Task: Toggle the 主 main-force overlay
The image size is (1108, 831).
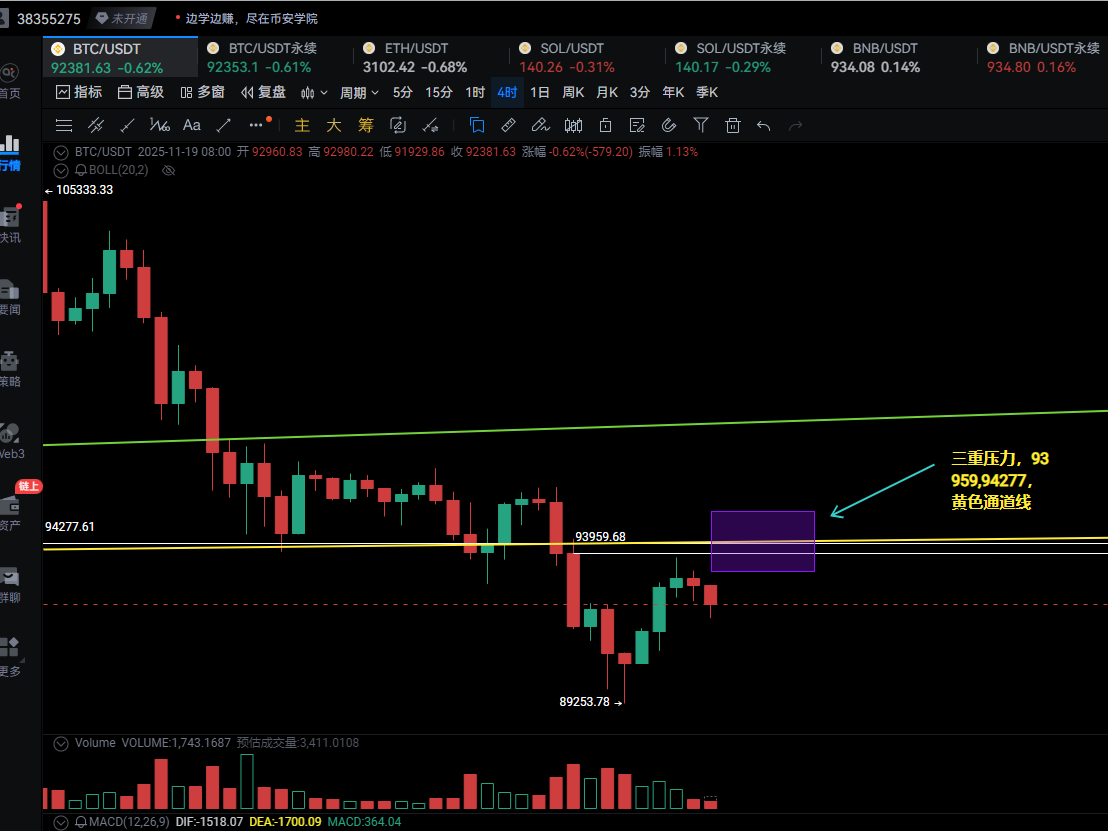Action: pyautogui.click(x=302, y=125)
